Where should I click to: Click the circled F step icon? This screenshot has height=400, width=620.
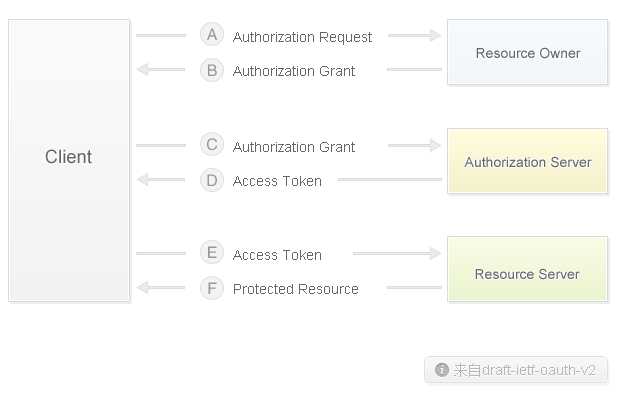coord(212,288)
